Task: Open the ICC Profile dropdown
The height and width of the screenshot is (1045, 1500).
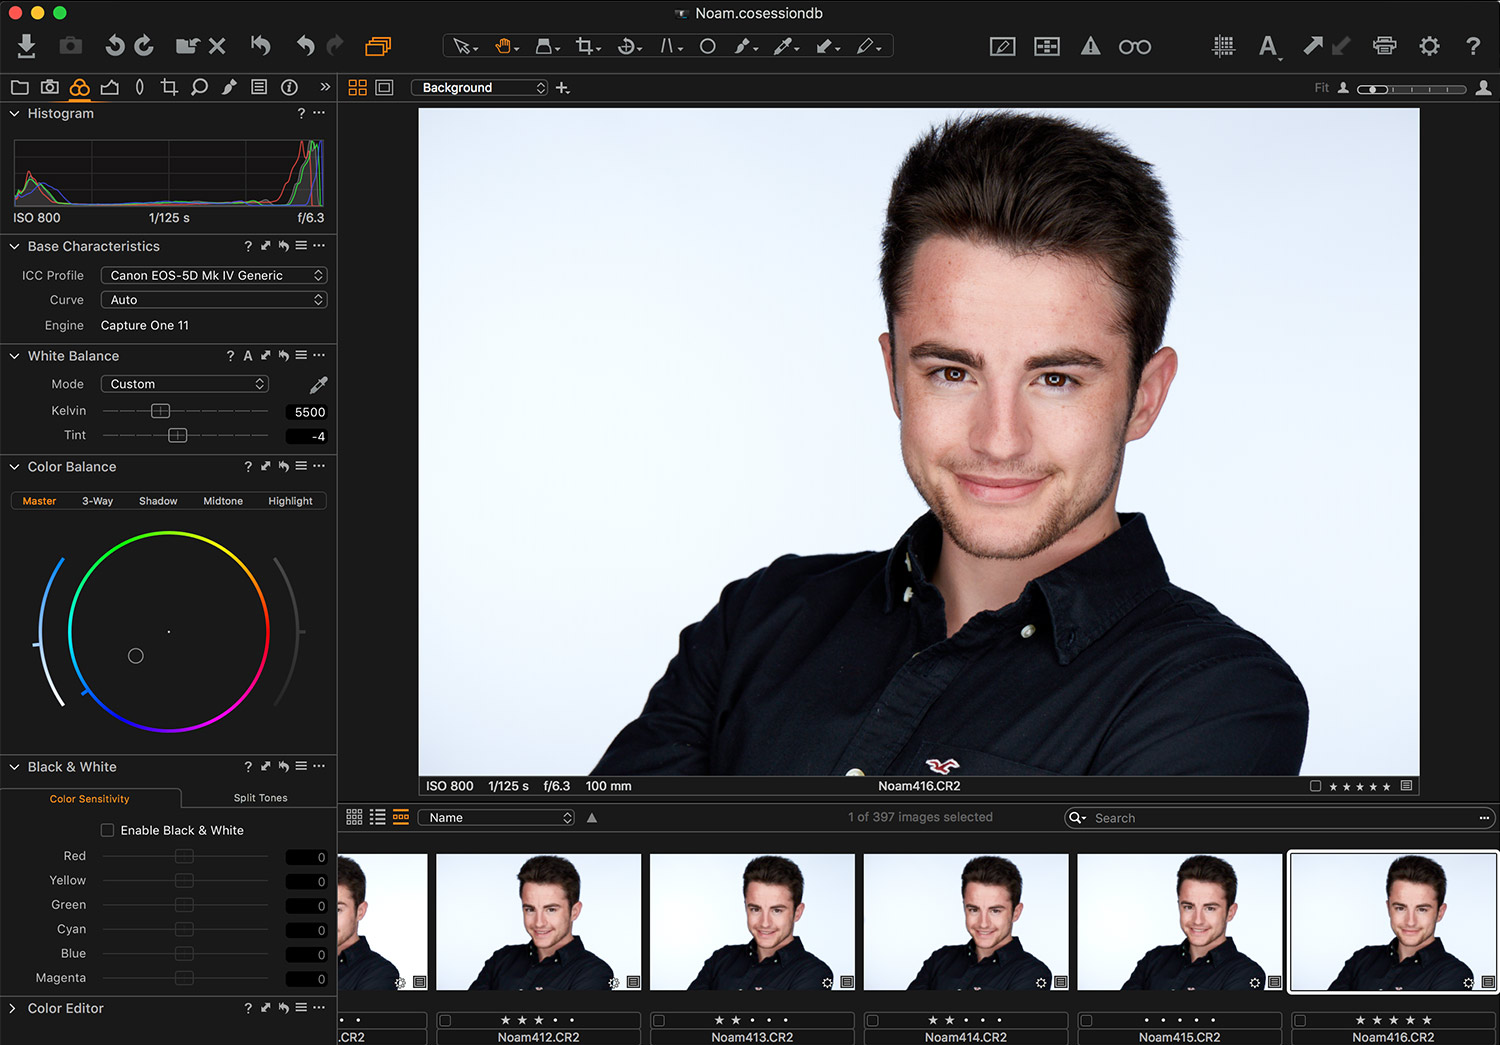Action: pyautogui.click(x=214, y=275)
